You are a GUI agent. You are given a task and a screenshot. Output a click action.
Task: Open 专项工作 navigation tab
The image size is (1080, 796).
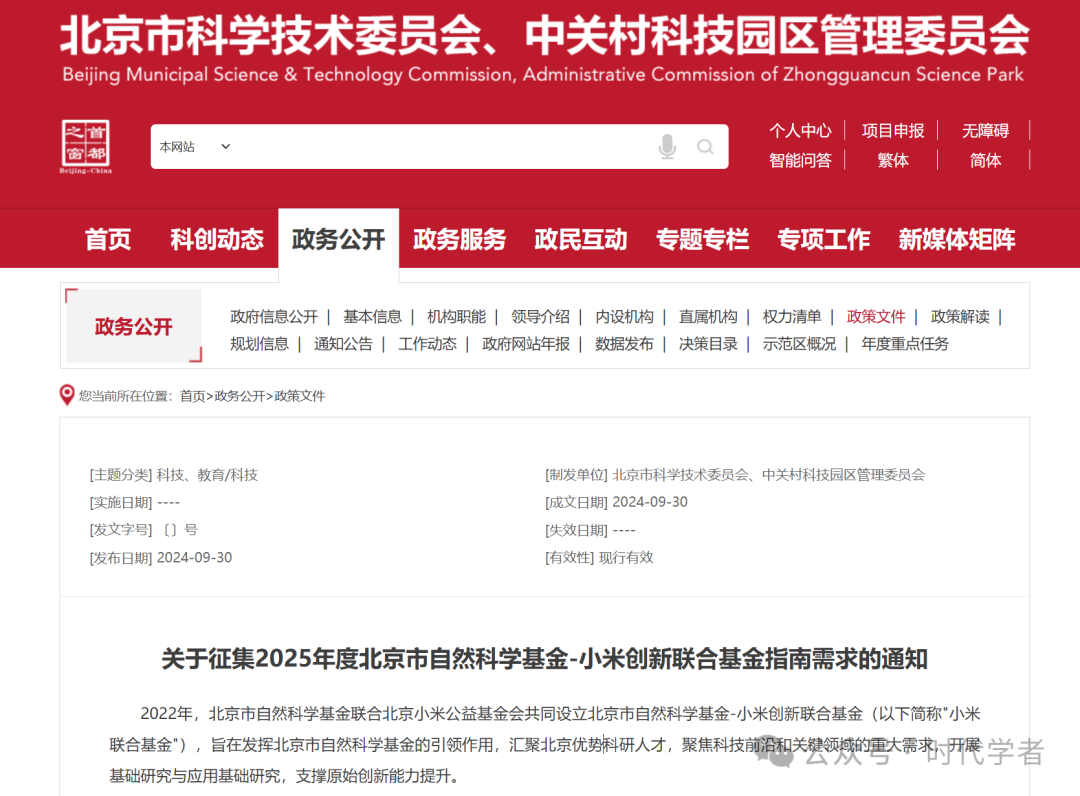tap(823, 239)
